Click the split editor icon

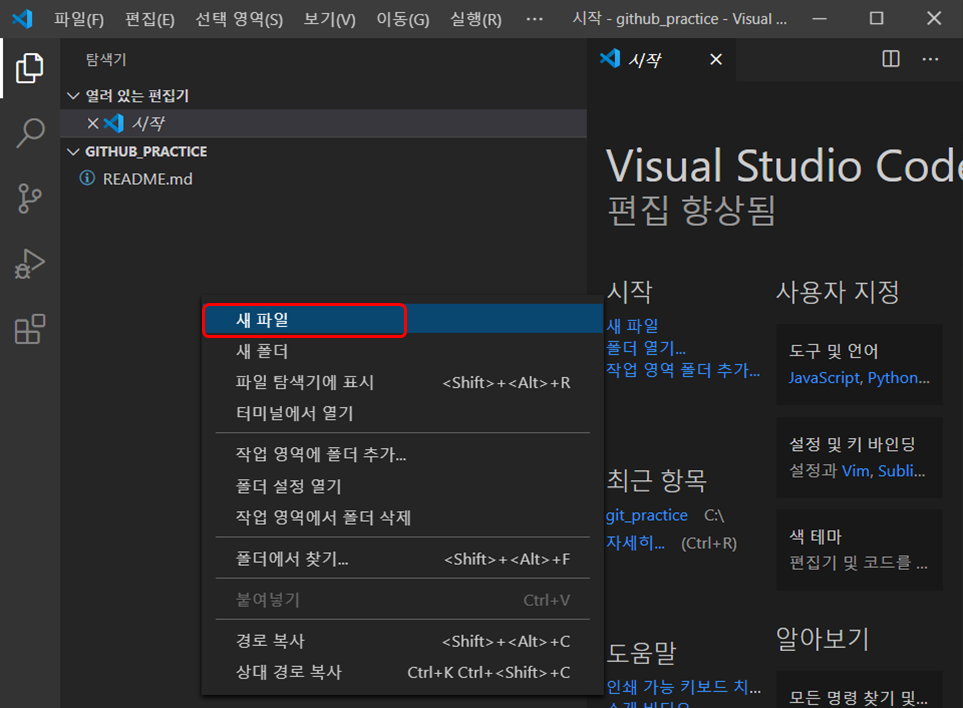tap(891, 59)
